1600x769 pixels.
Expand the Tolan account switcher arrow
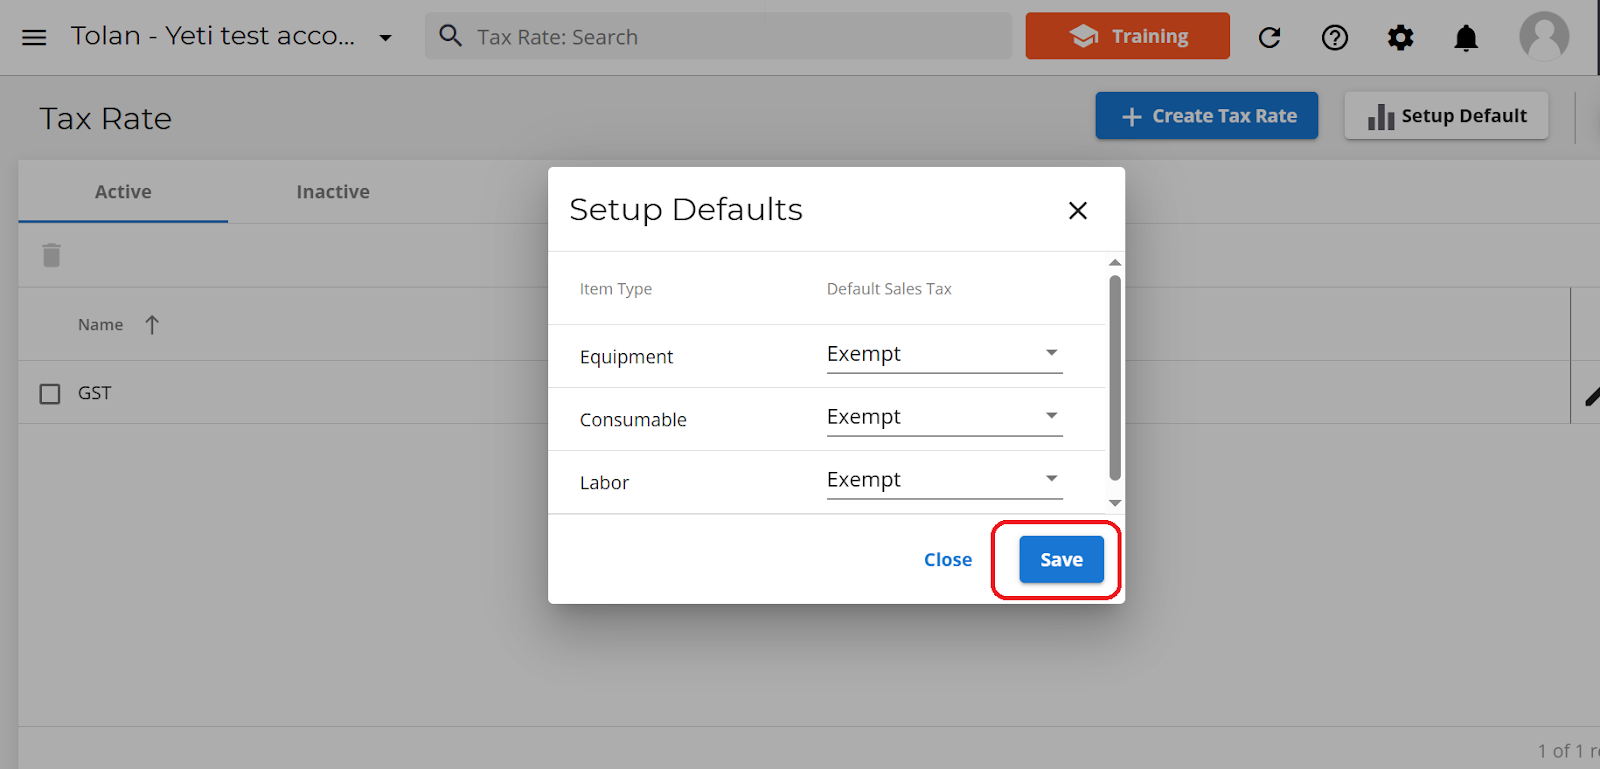click(385, 38)
